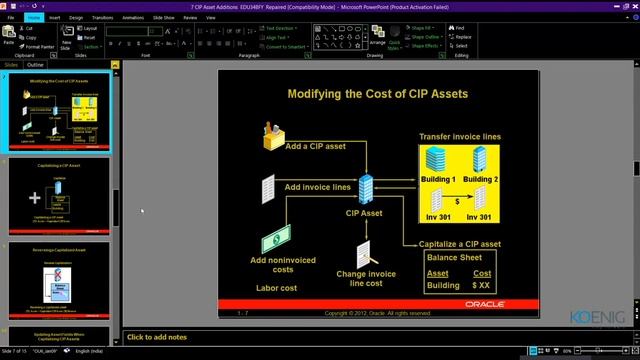Switch to the Slide Show ribbon tab
Screen dimensions: 640x360
pos(163,18)
